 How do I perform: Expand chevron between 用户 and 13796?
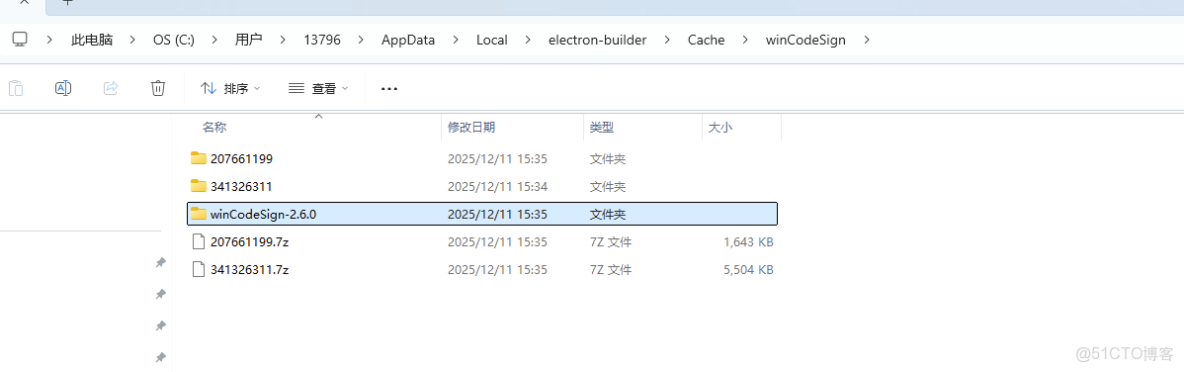tap(283, 40)
